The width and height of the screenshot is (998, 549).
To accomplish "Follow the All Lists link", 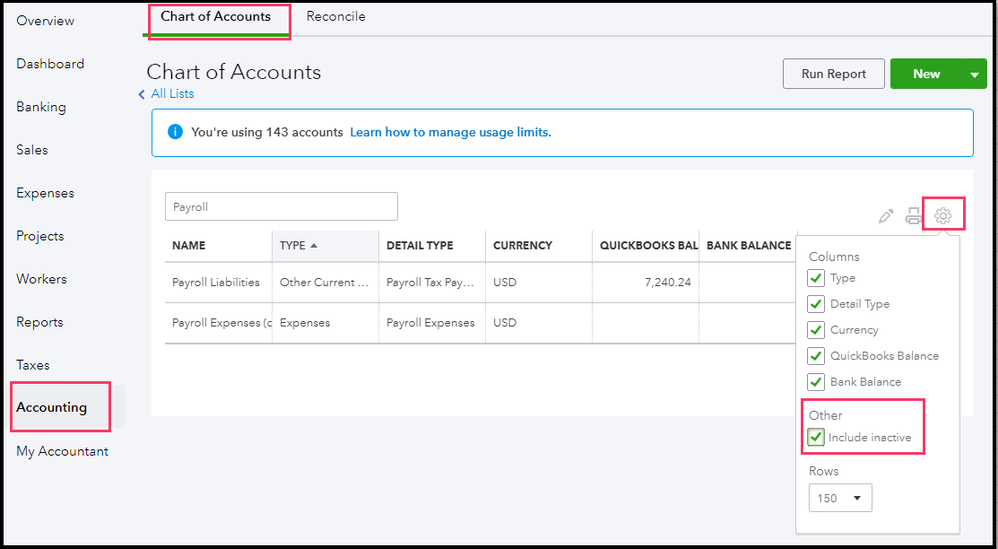I will (x=172, y=94).
